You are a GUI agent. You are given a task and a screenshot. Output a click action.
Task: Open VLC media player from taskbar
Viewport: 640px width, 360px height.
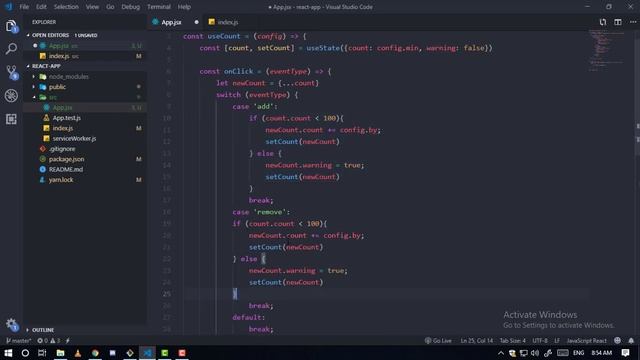point(78,353)
